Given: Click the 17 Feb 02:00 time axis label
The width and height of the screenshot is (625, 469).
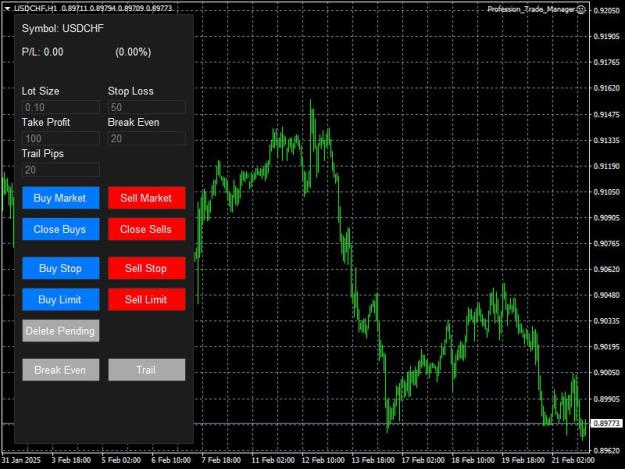Looking at the screenshot, I should pos(423,460).
